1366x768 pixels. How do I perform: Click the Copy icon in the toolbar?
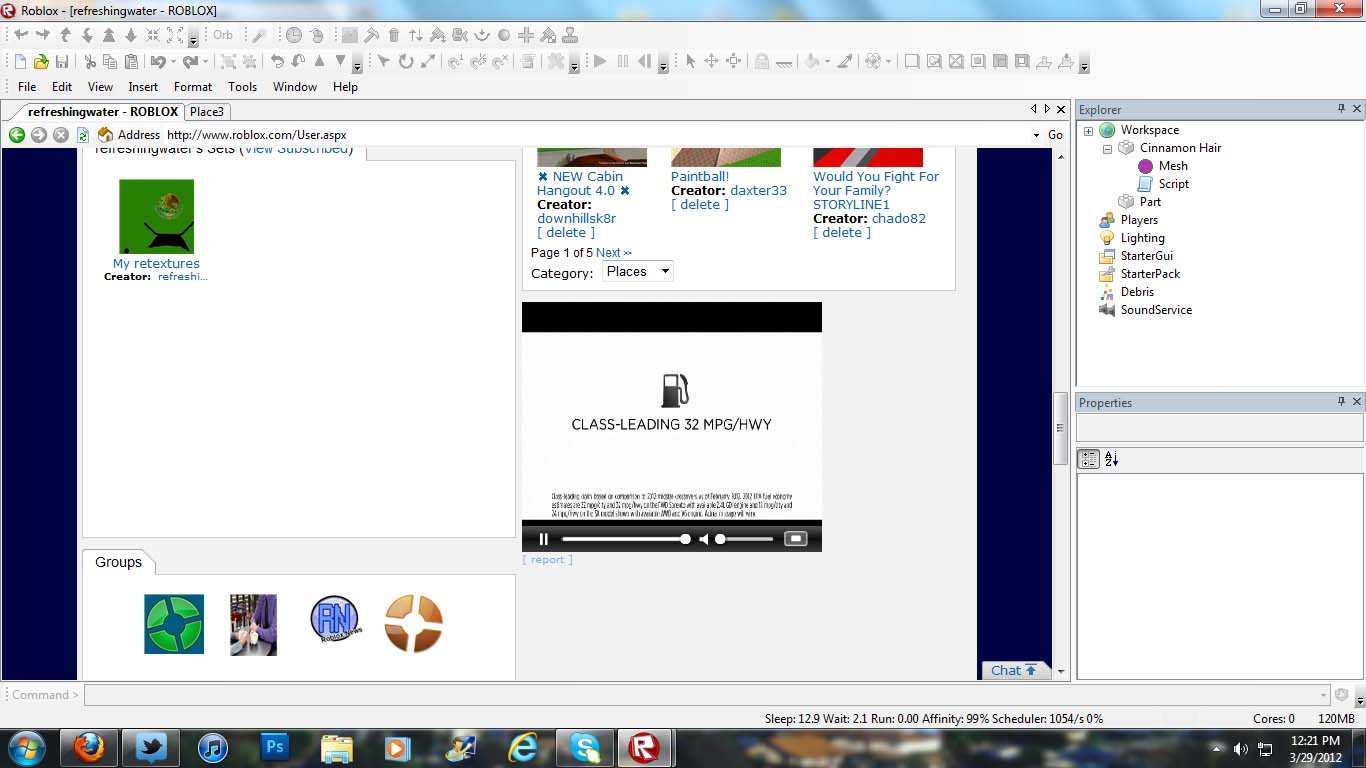(x=110, y=62)
